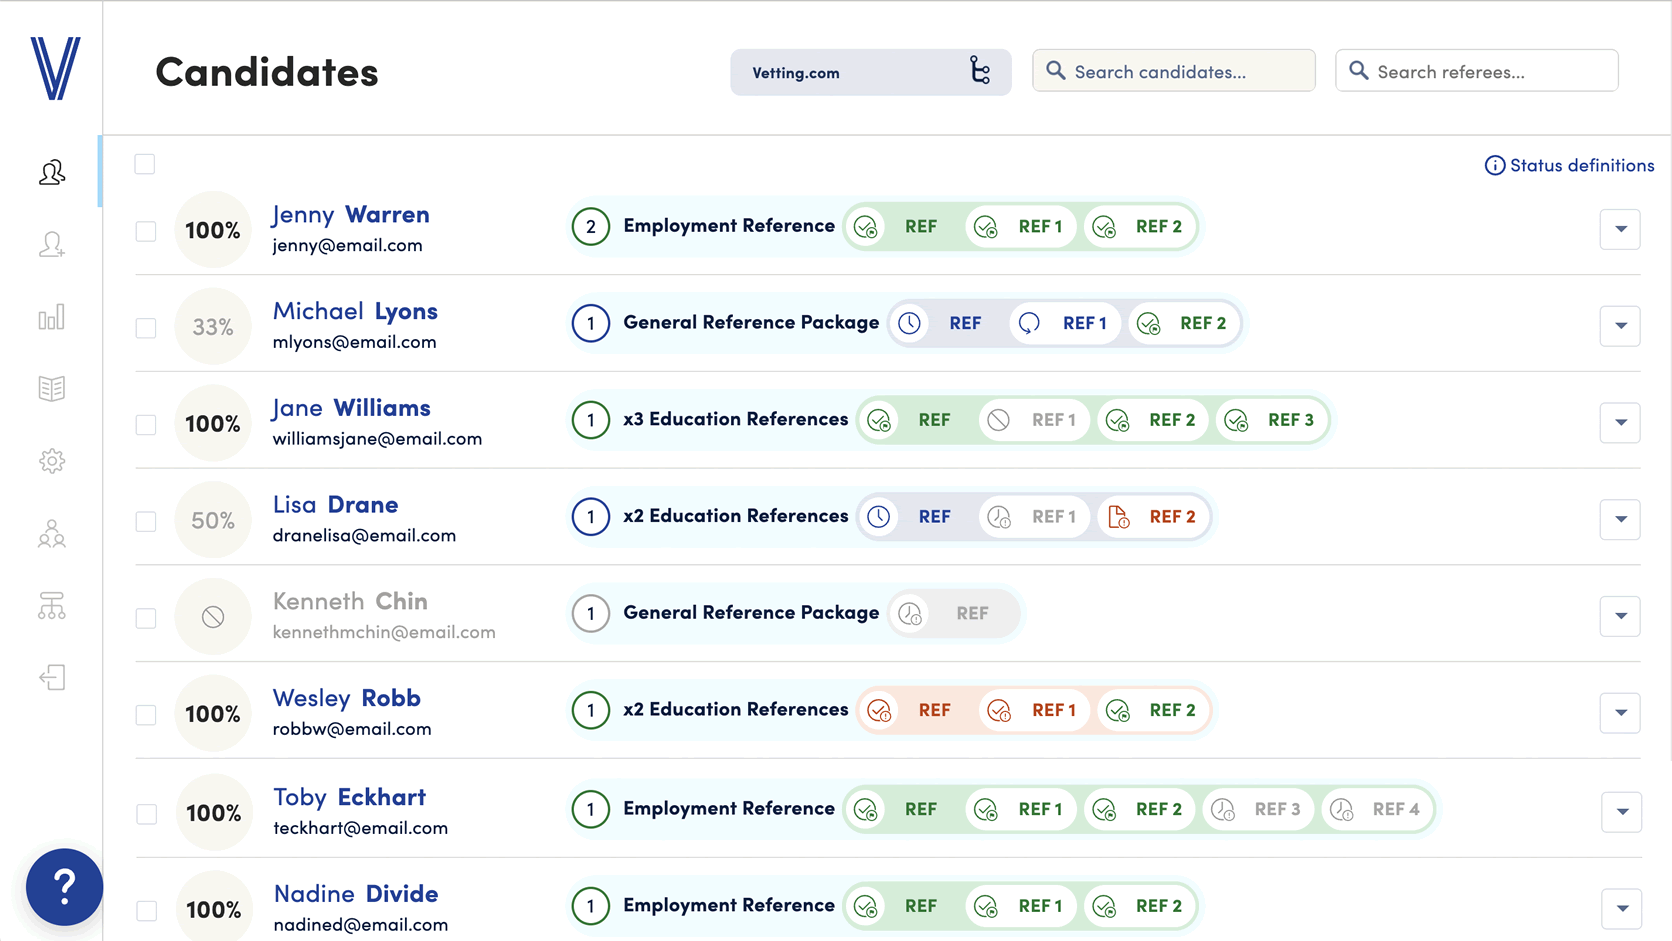Open the bar chart reports icon
This screenshot has height=941, width=1672.
click(52, 318)
